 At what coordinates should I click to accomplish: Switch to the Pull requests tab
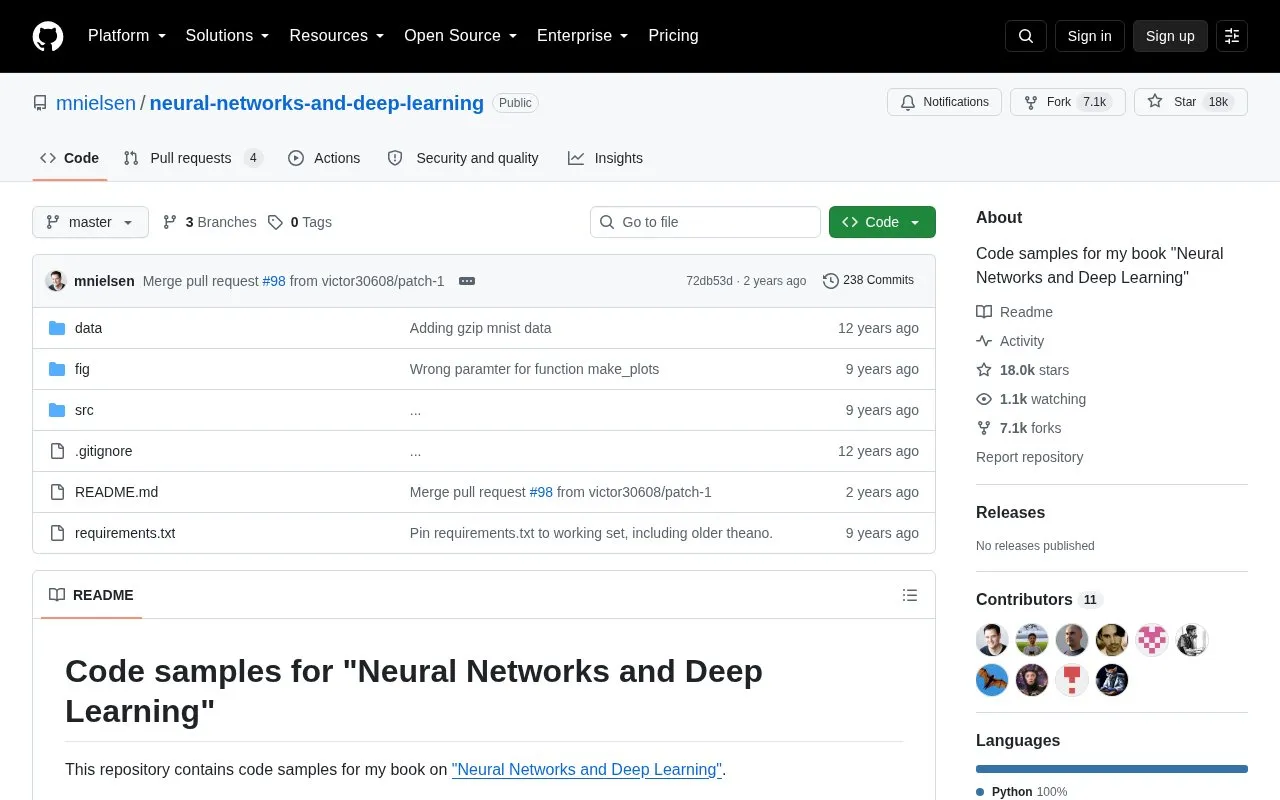coord(193,158)
